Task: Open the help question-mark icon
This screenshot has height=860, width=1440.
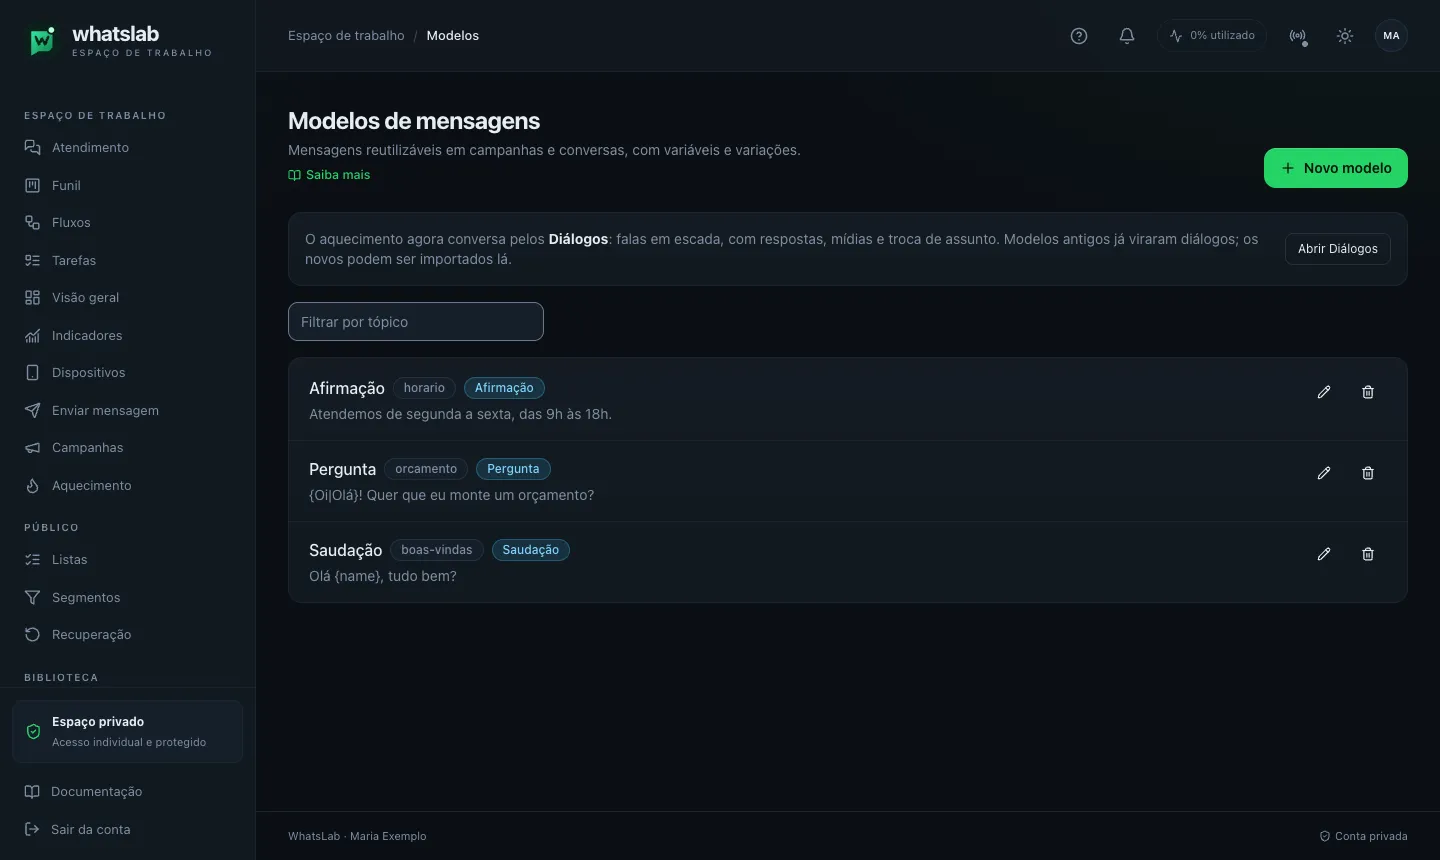Action: (1079, 36)
